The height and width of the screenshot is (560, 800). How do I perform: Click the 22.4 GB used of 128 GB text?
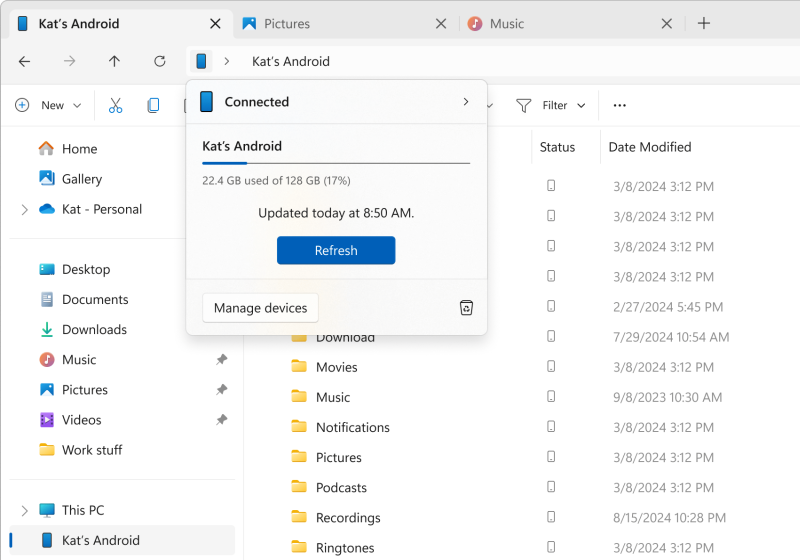pos(276,180)
